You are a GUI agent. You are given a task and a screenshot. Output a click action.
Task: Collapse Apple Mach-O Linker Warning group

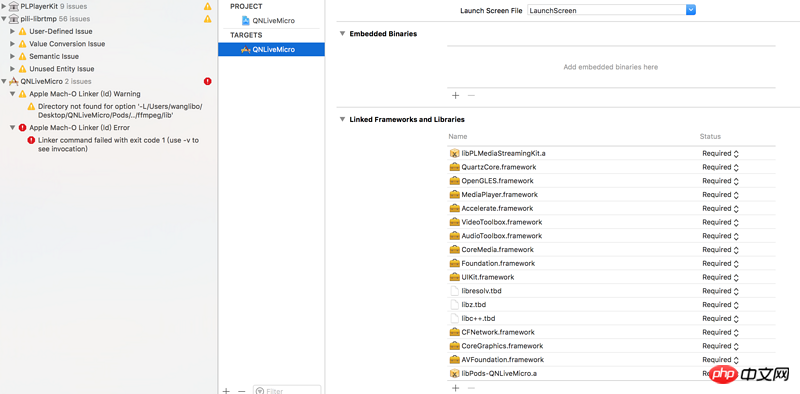point(13,94)
